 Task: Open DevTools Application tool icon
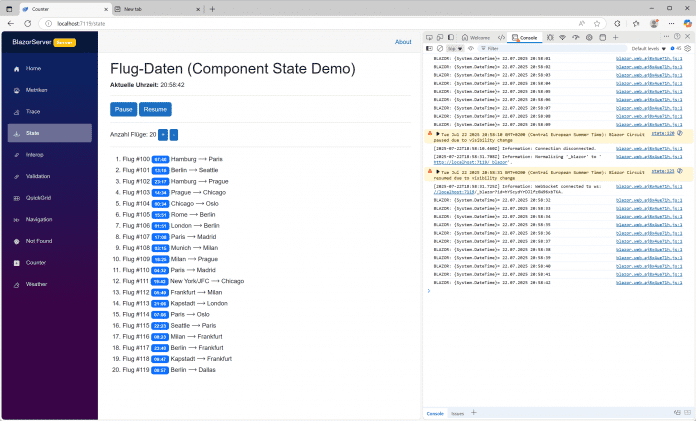coord(602,37)
